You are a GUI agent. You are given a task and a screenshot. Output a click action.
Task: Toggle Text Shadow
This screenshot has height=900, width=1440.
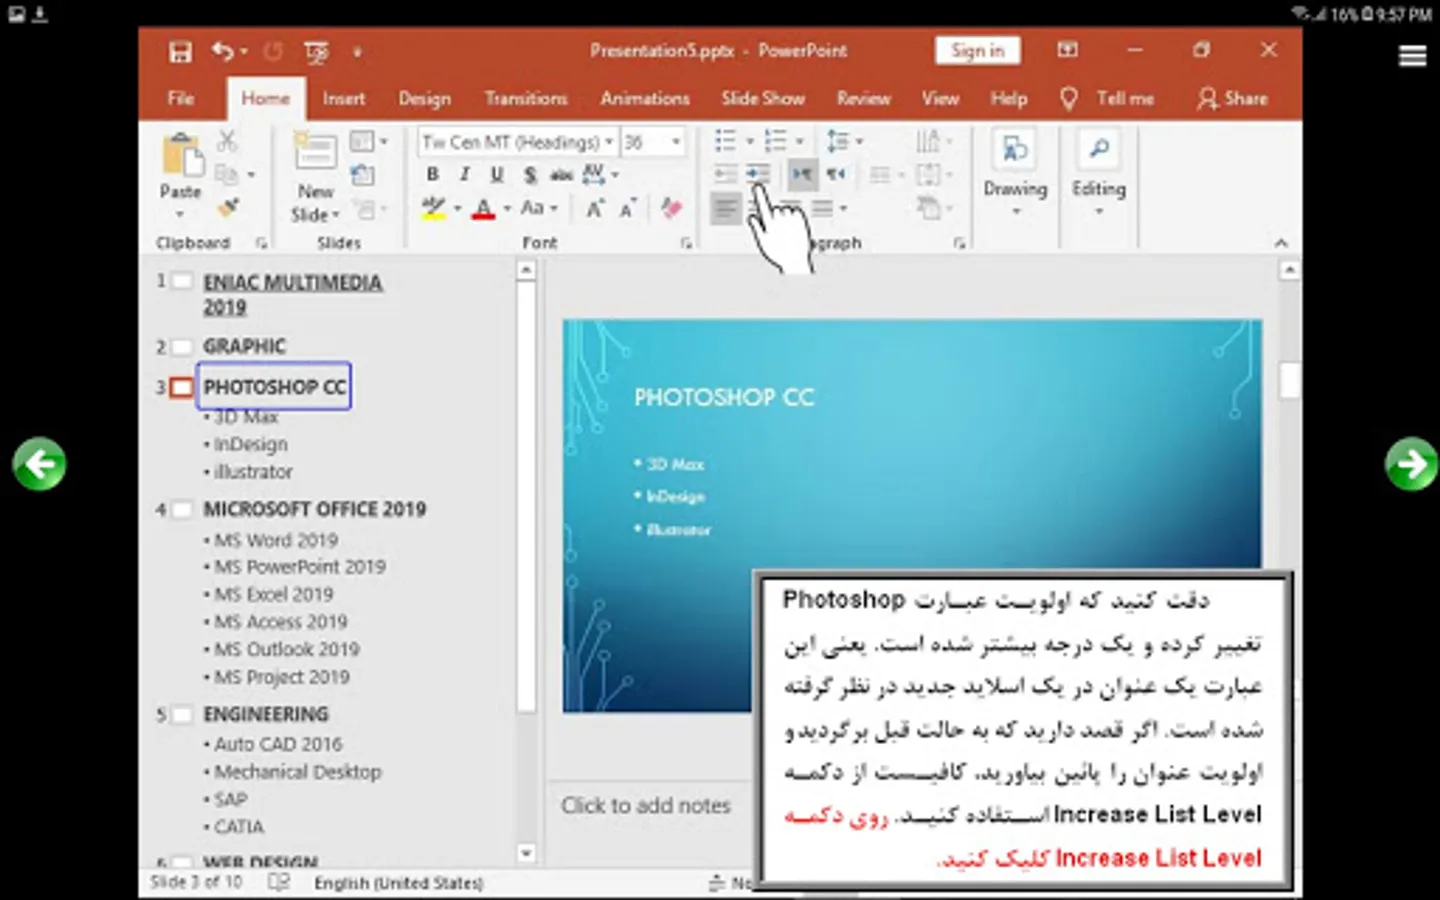[x=530, y=175]
